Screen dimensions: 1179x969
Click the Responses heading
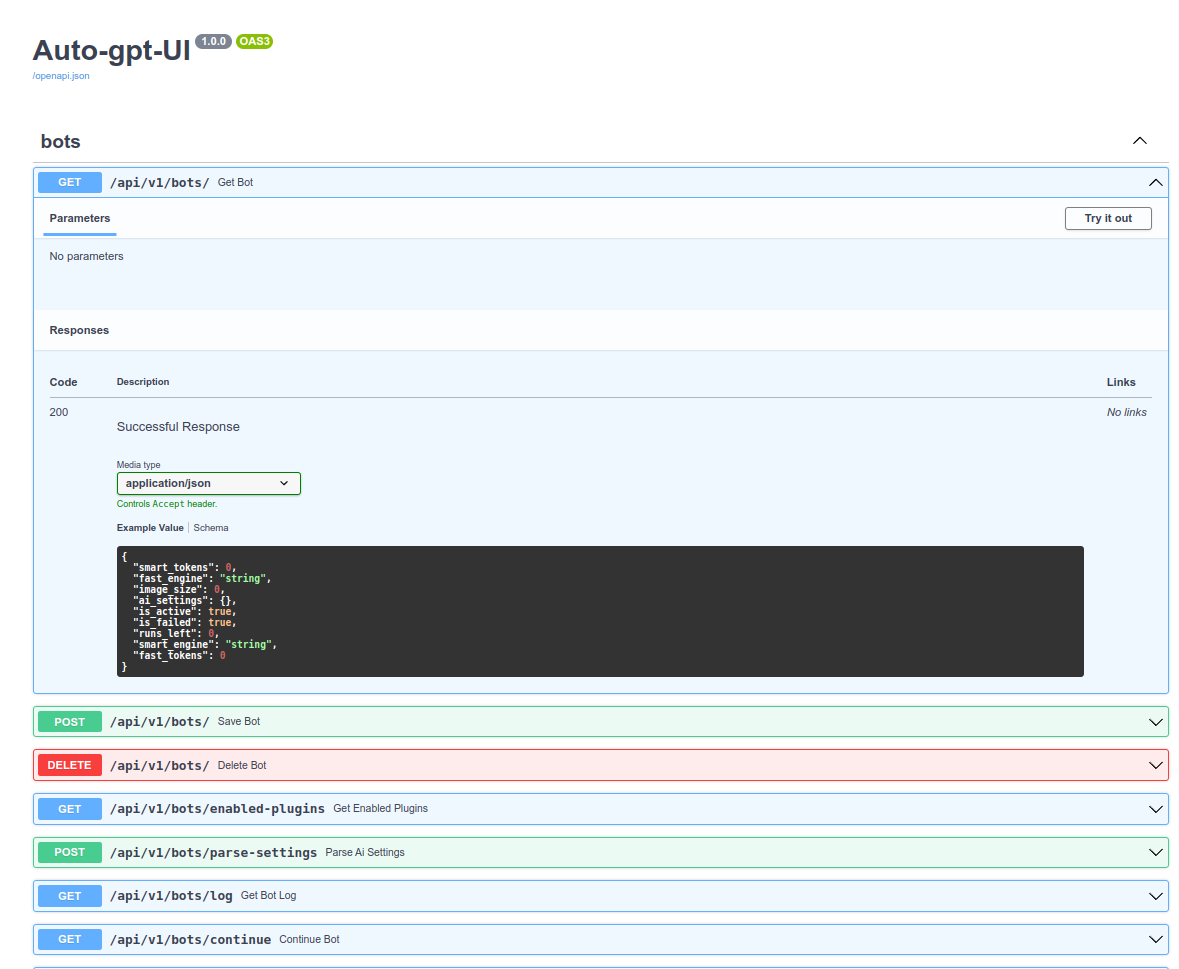[79, 330]
